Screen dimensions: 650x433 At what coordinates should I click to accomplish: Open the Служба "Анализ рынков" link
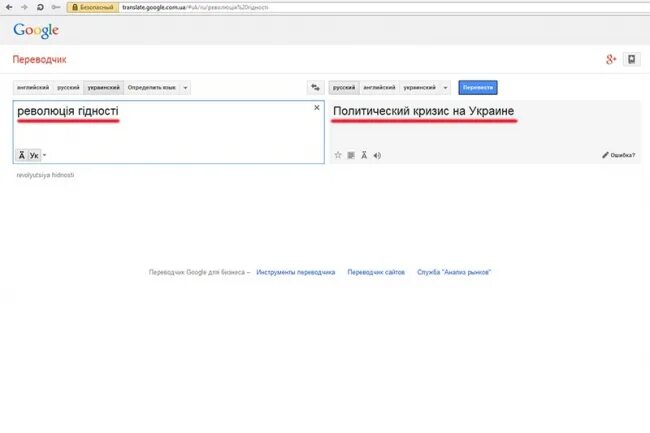(454, 272)
